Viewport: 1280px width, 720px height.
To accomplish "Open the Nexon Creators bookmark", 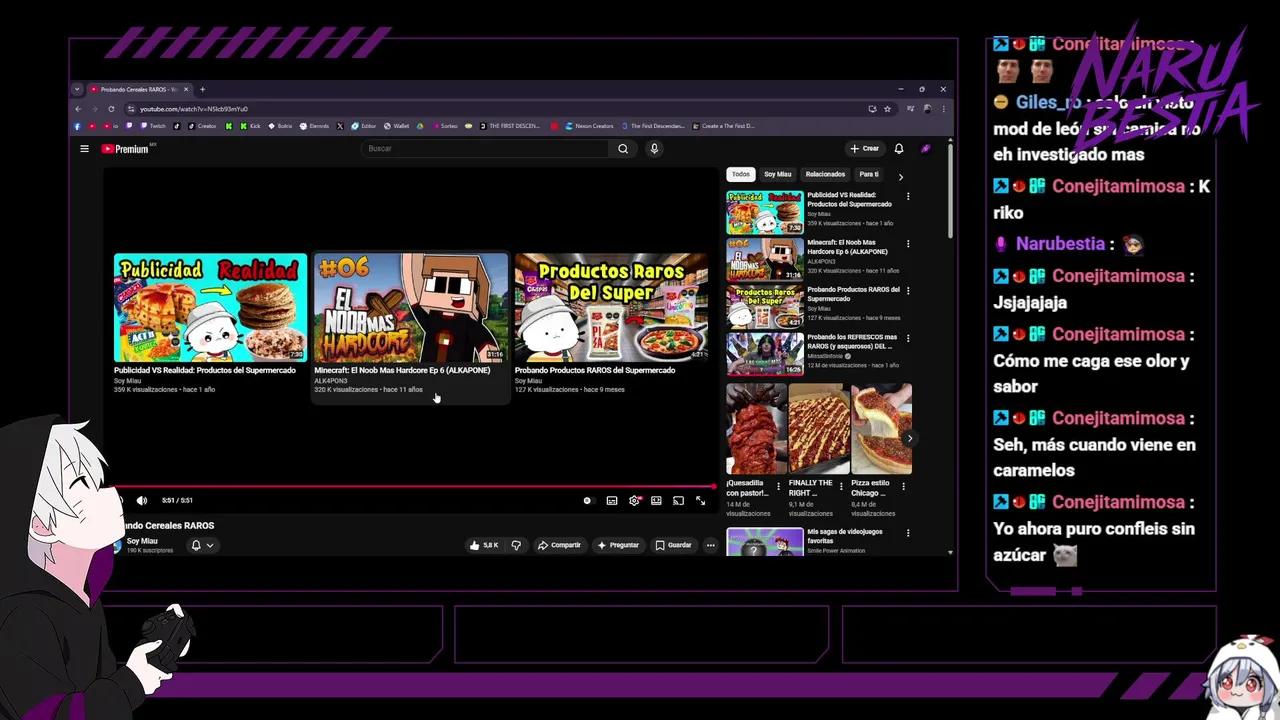I will tap(590, 126).
